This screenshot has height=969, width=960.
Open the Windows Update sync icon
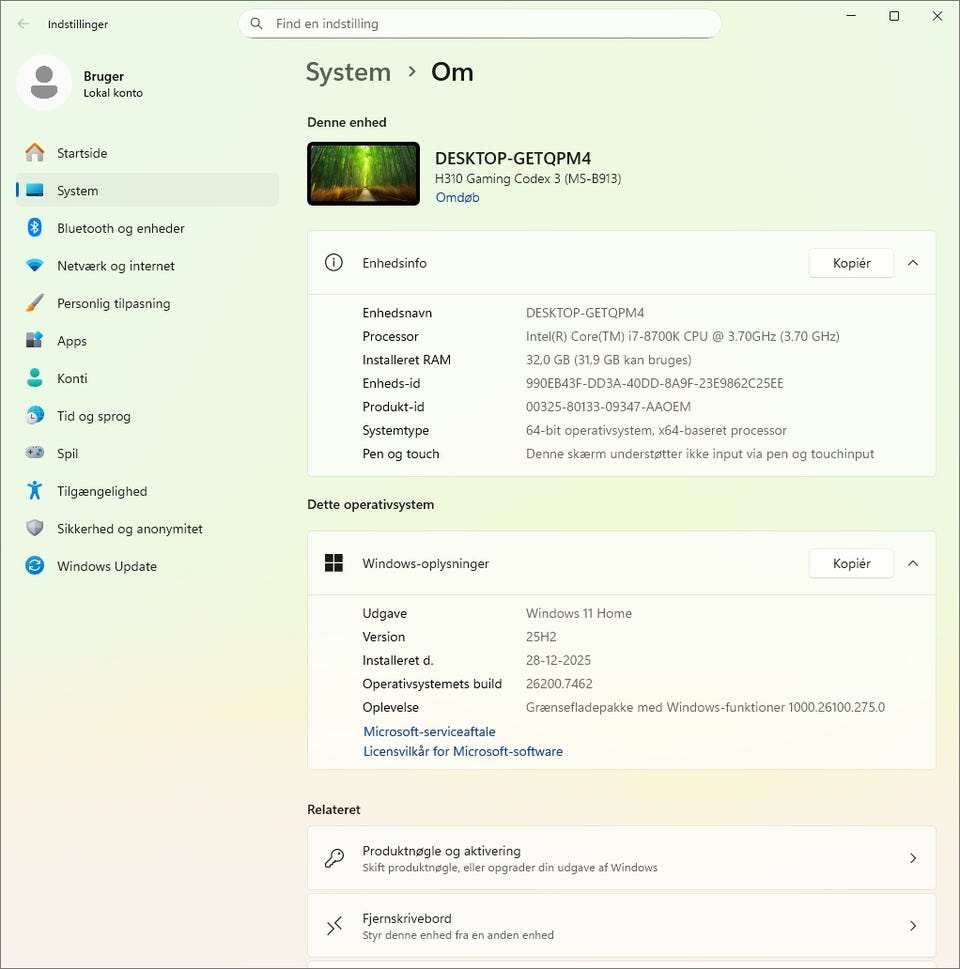click(35, 566)
